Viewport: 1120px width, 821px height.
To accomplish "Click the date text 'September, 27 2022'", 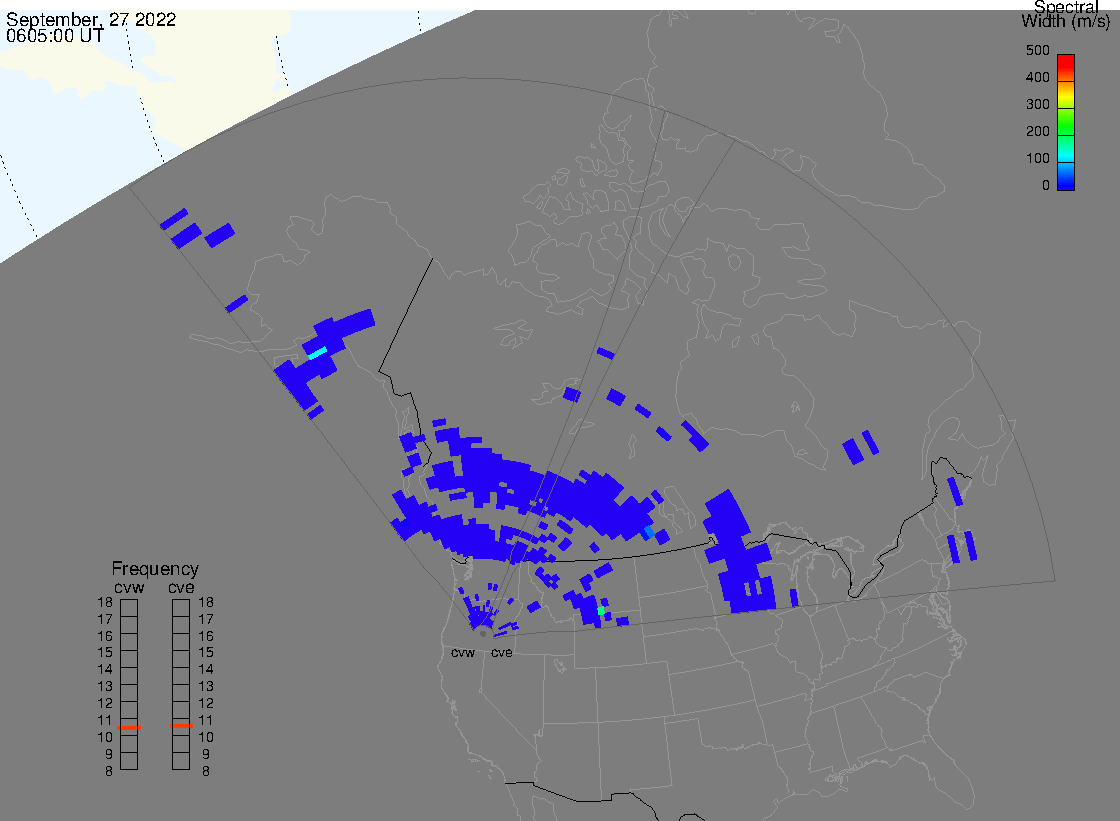I will [x=91, y=19].
